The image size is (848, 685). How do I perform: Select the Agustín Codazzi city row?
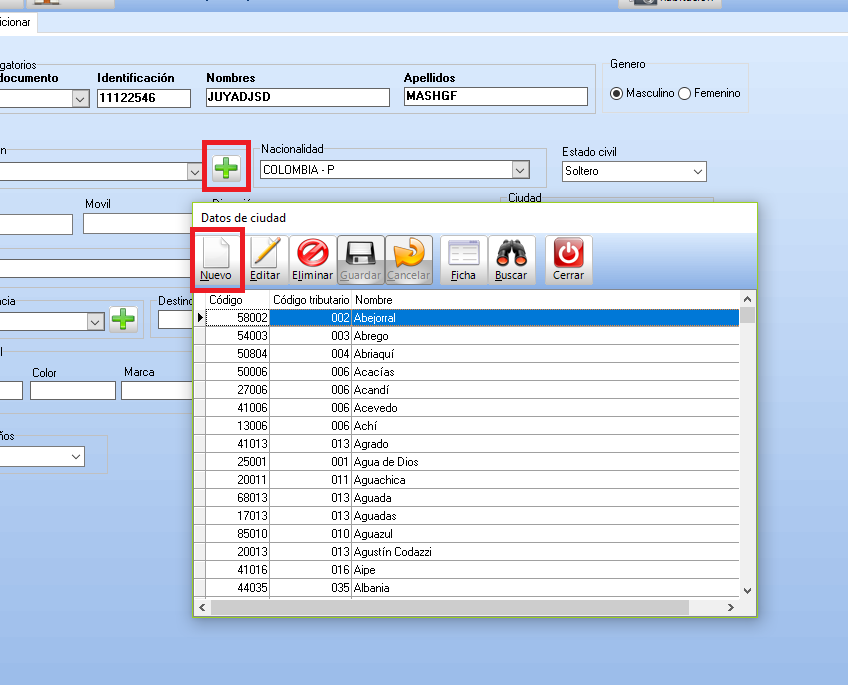392,552
